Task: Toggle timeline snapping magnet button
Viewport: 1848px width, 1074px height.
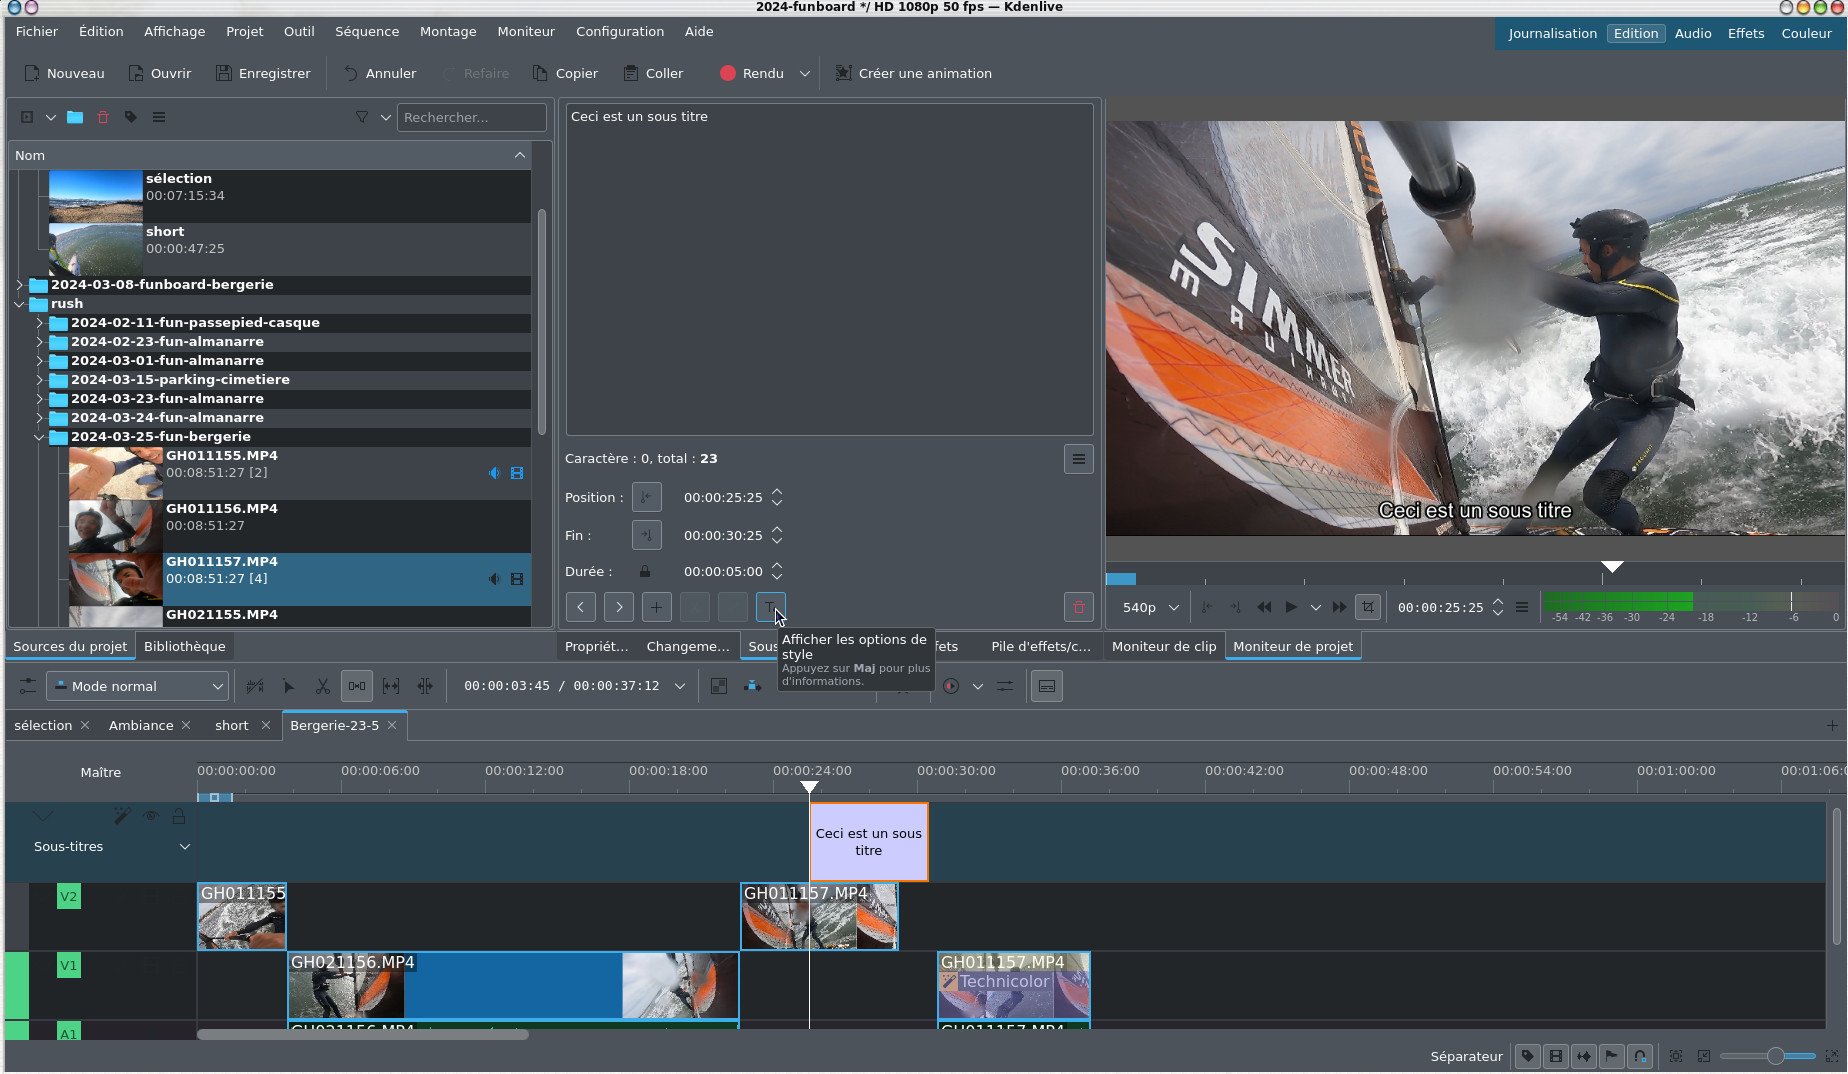Action: point(1640,1056)
